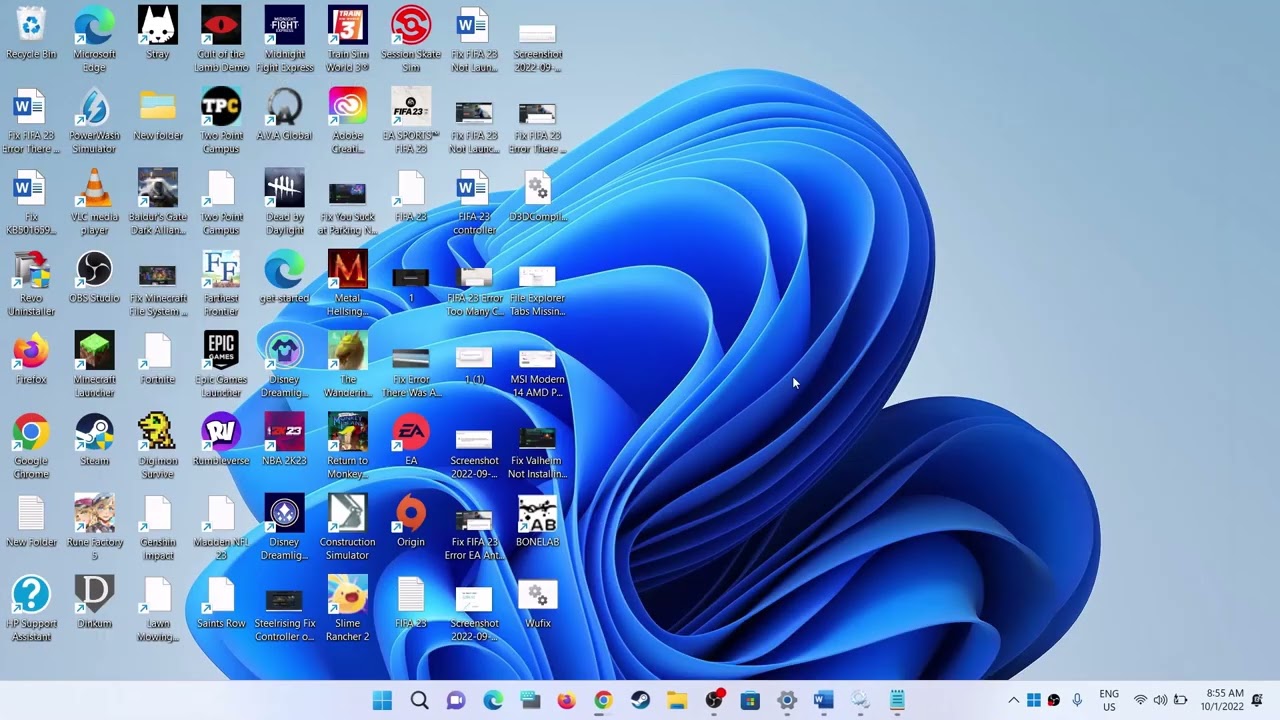The image size is (1280, 720).
Task: Click the Metal Hellsinger shortcut
Action: click(347, 283)
